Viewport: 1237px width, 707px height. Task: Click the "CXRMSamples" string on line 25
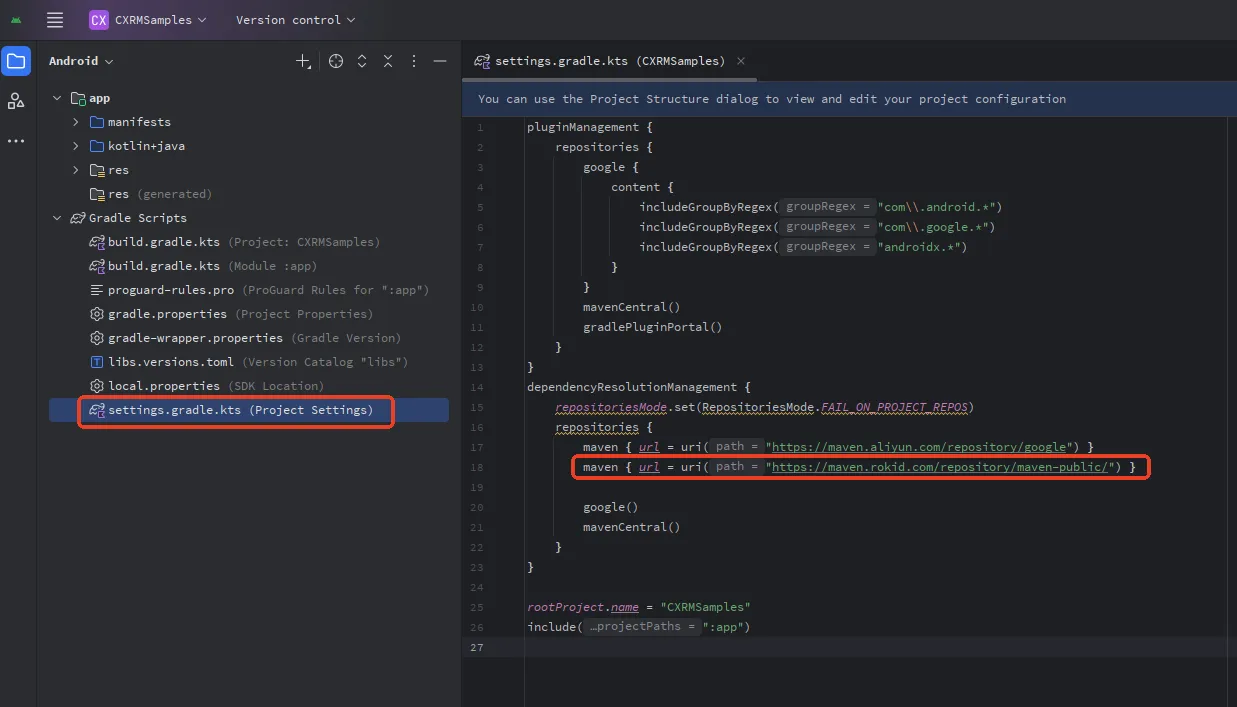(x=705, y=607)
